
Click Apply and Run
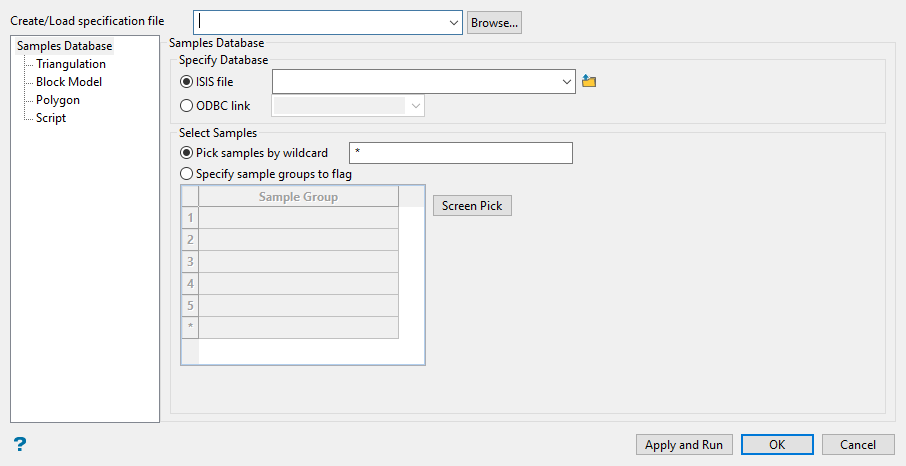684,445
